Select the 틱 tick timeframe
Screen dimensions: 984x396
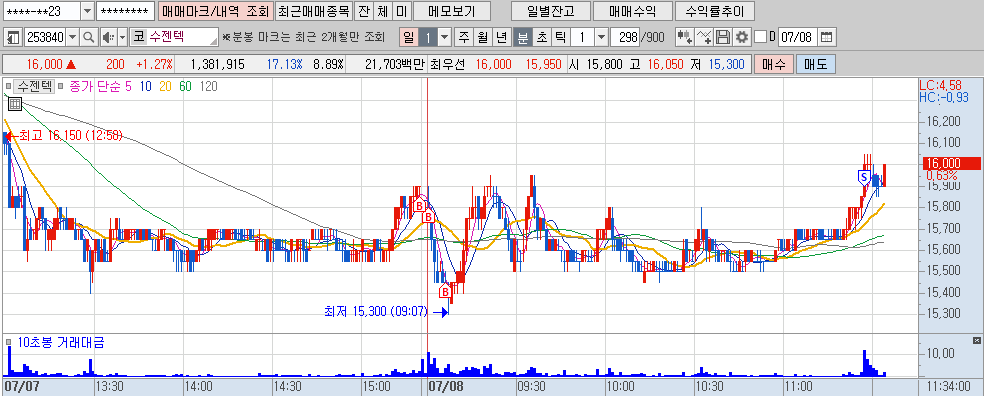[560, 38]
